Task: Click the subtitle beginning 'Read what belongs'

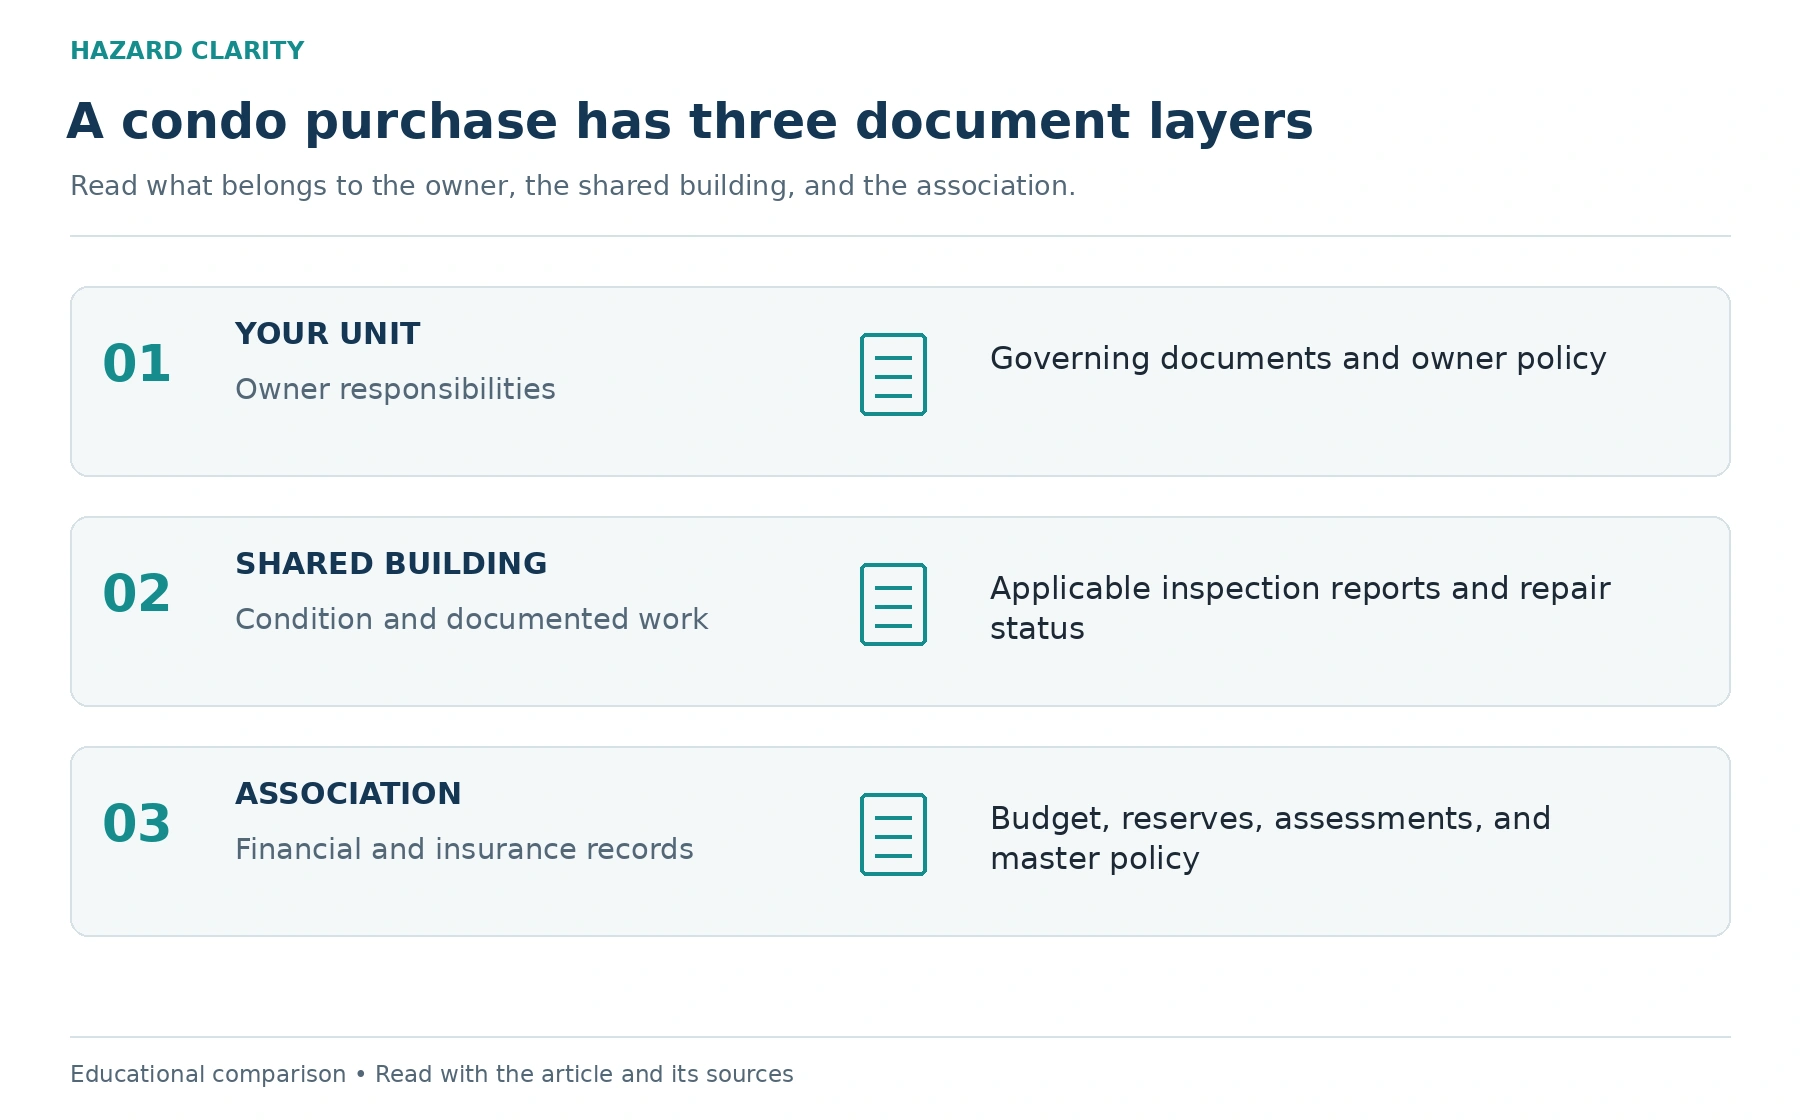Action: click(x=573, y=186)
